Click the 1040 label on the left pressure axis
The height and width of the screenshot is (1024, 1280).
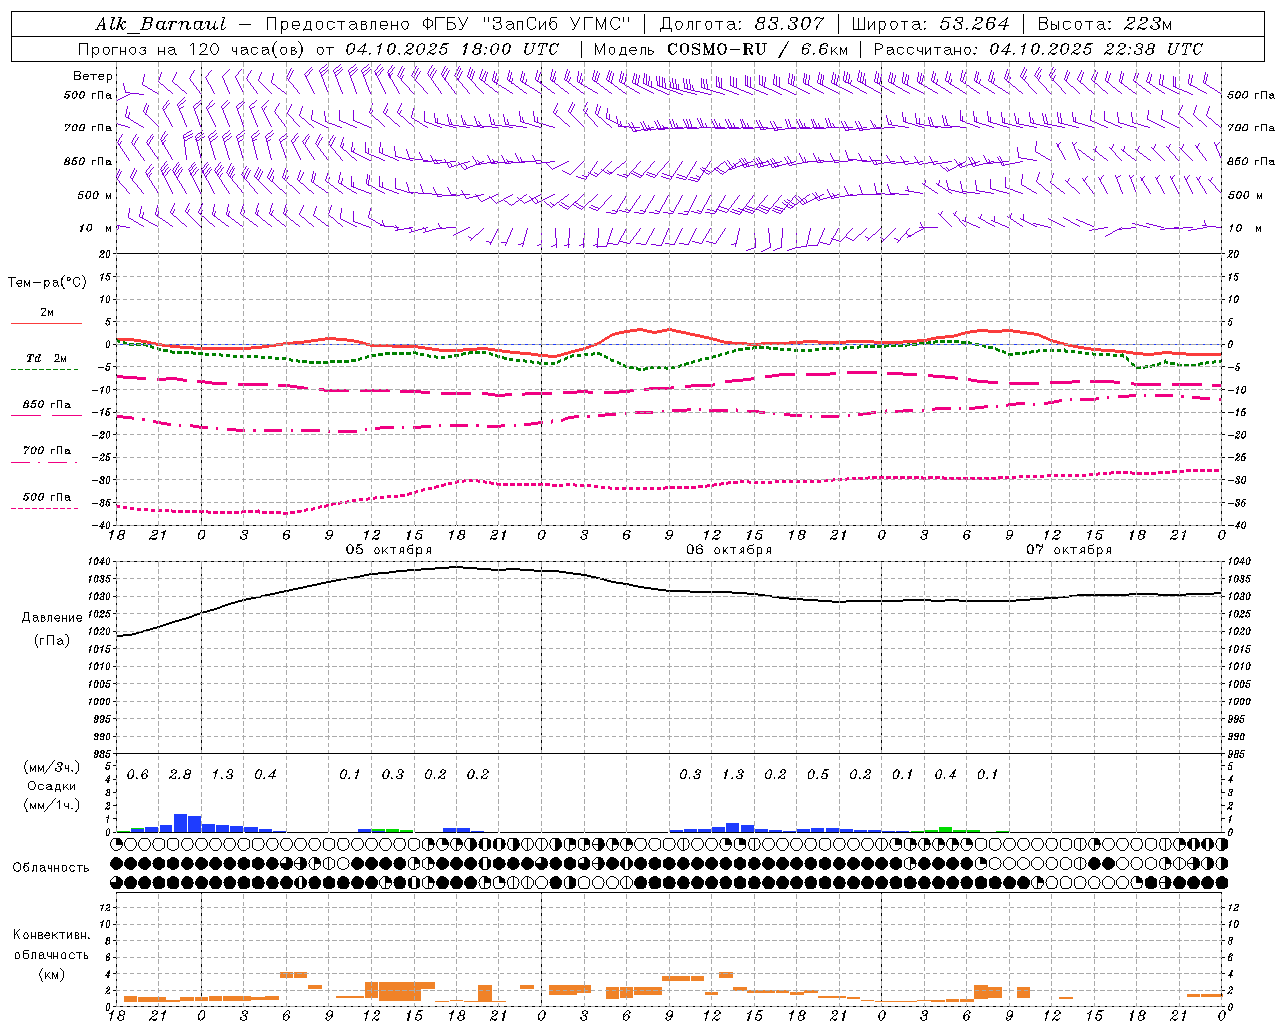pyautogui.click(x=101, y=562)
